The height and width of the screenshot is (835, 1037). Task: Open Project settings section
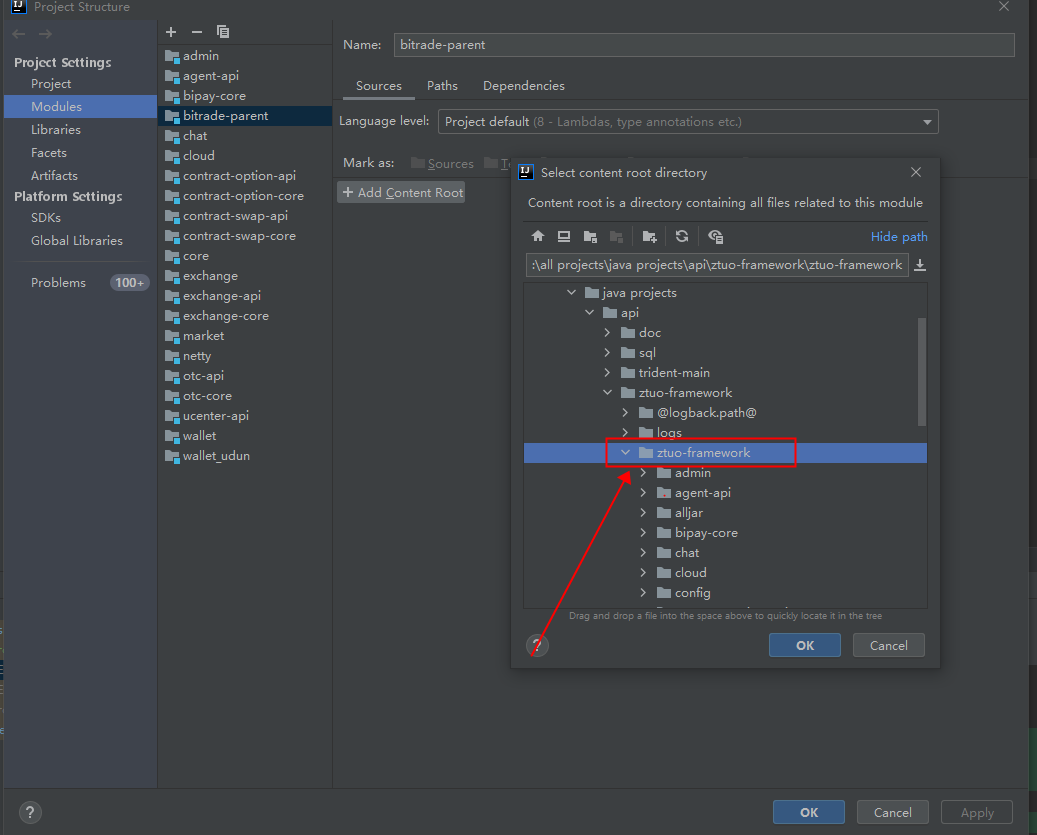click(51, 84)
